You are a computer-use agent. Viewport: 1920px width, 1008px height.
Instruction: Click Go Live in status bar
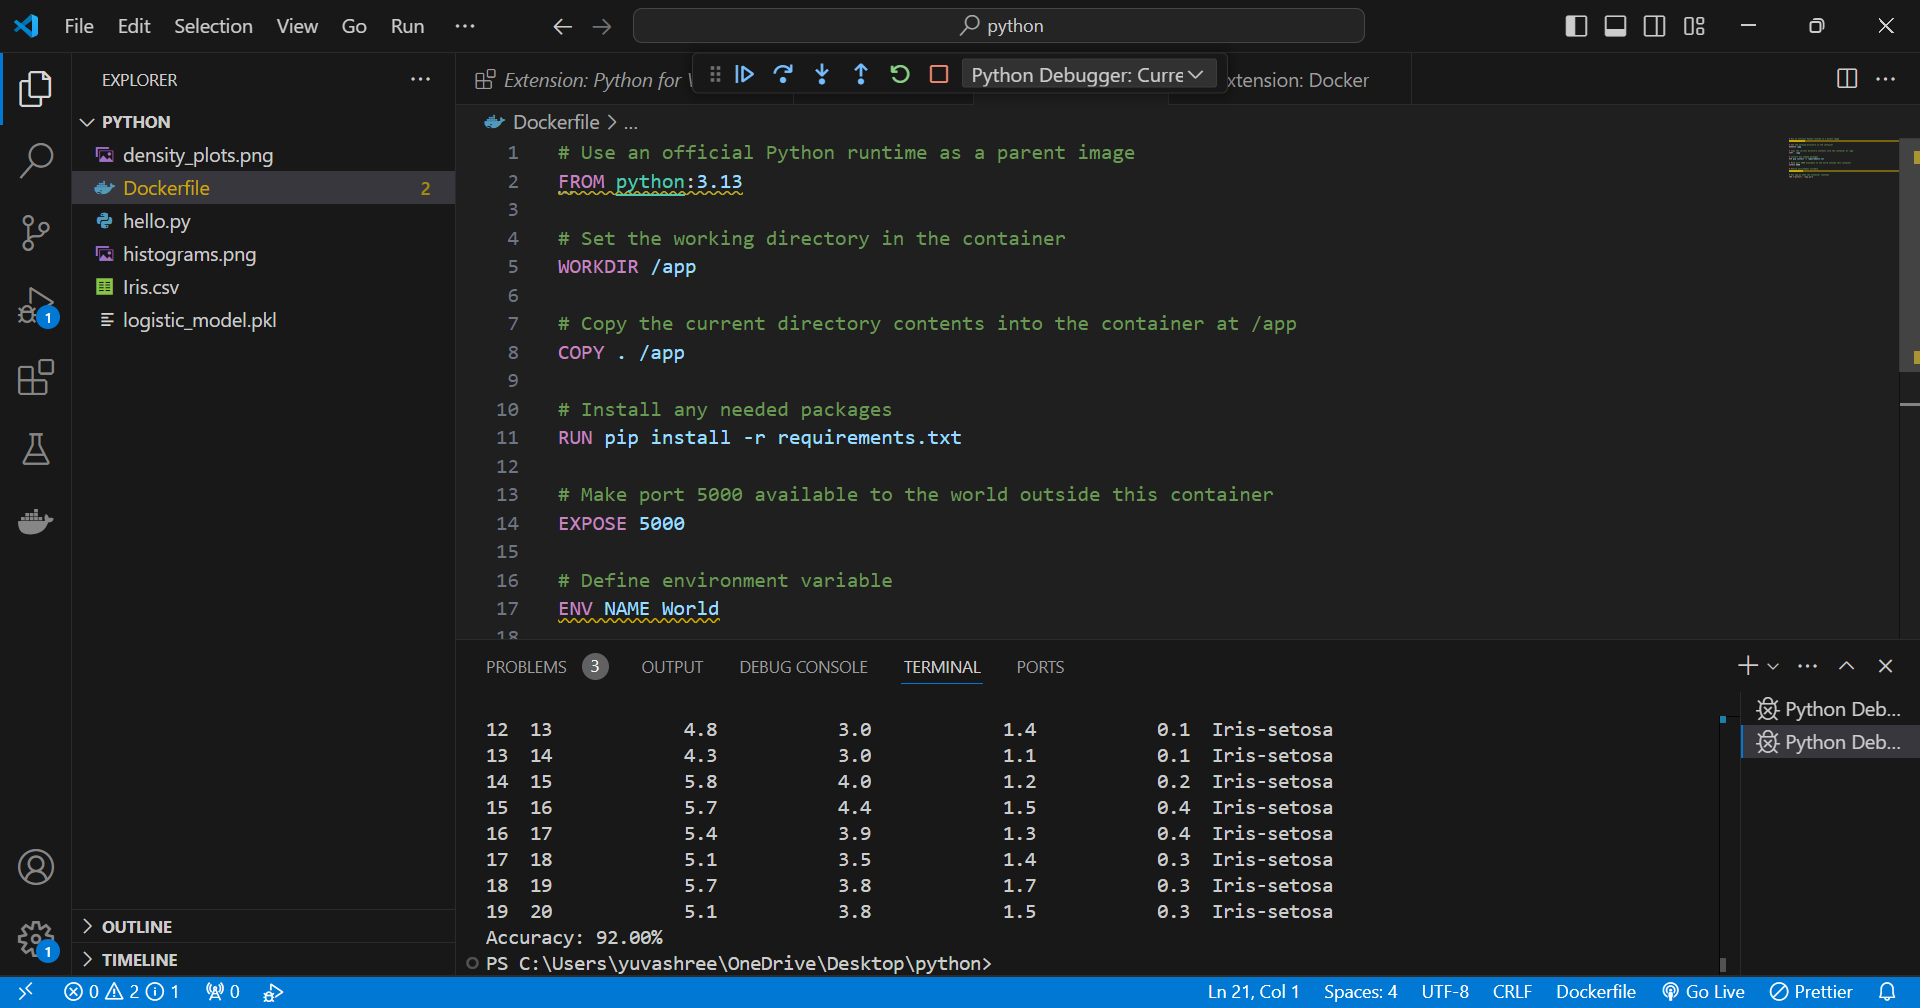tap(1704, 992)
